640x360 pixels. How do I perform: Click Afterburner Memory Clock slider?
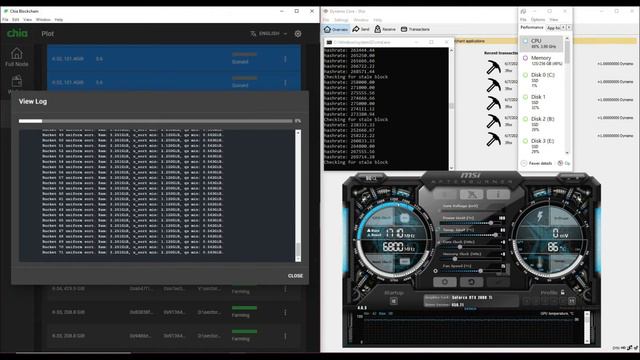(471, 259)
